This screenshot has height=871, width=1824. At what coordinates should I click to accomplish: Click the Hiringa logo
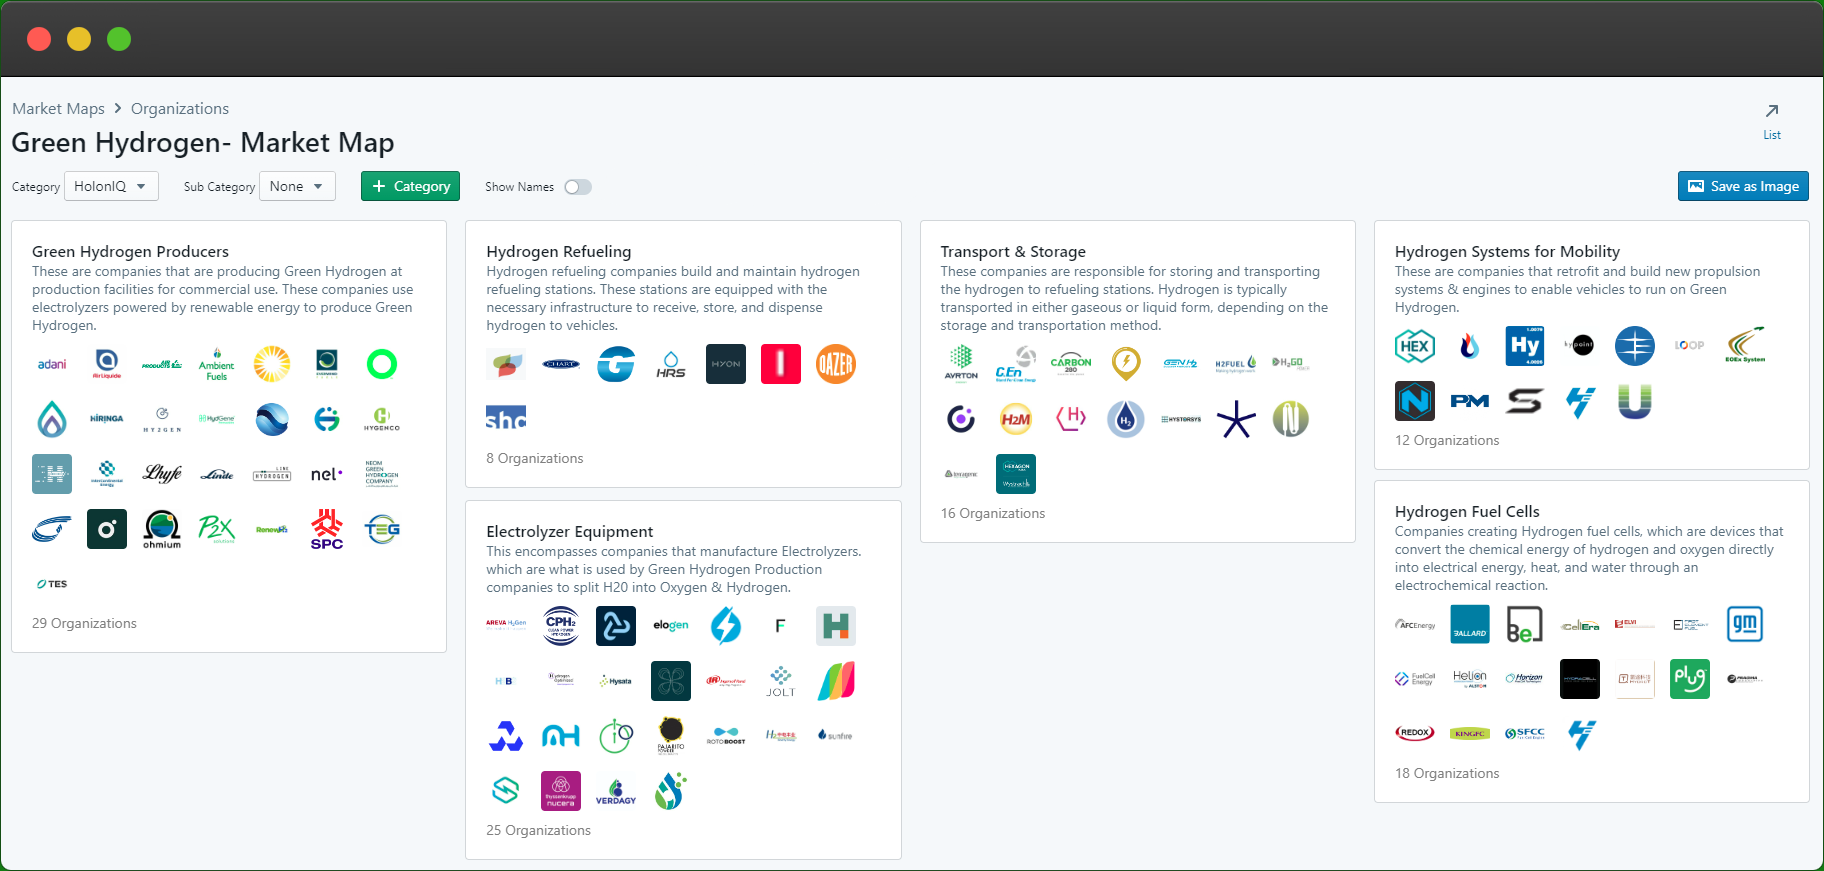[x=107, y=419]
